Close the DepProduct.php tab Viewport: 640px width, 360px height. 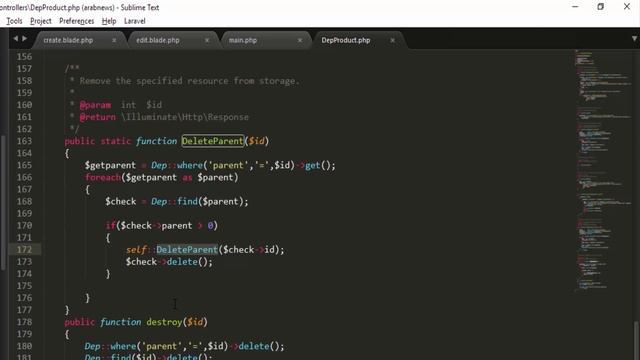pyautogui.click(x=393, y=40)
